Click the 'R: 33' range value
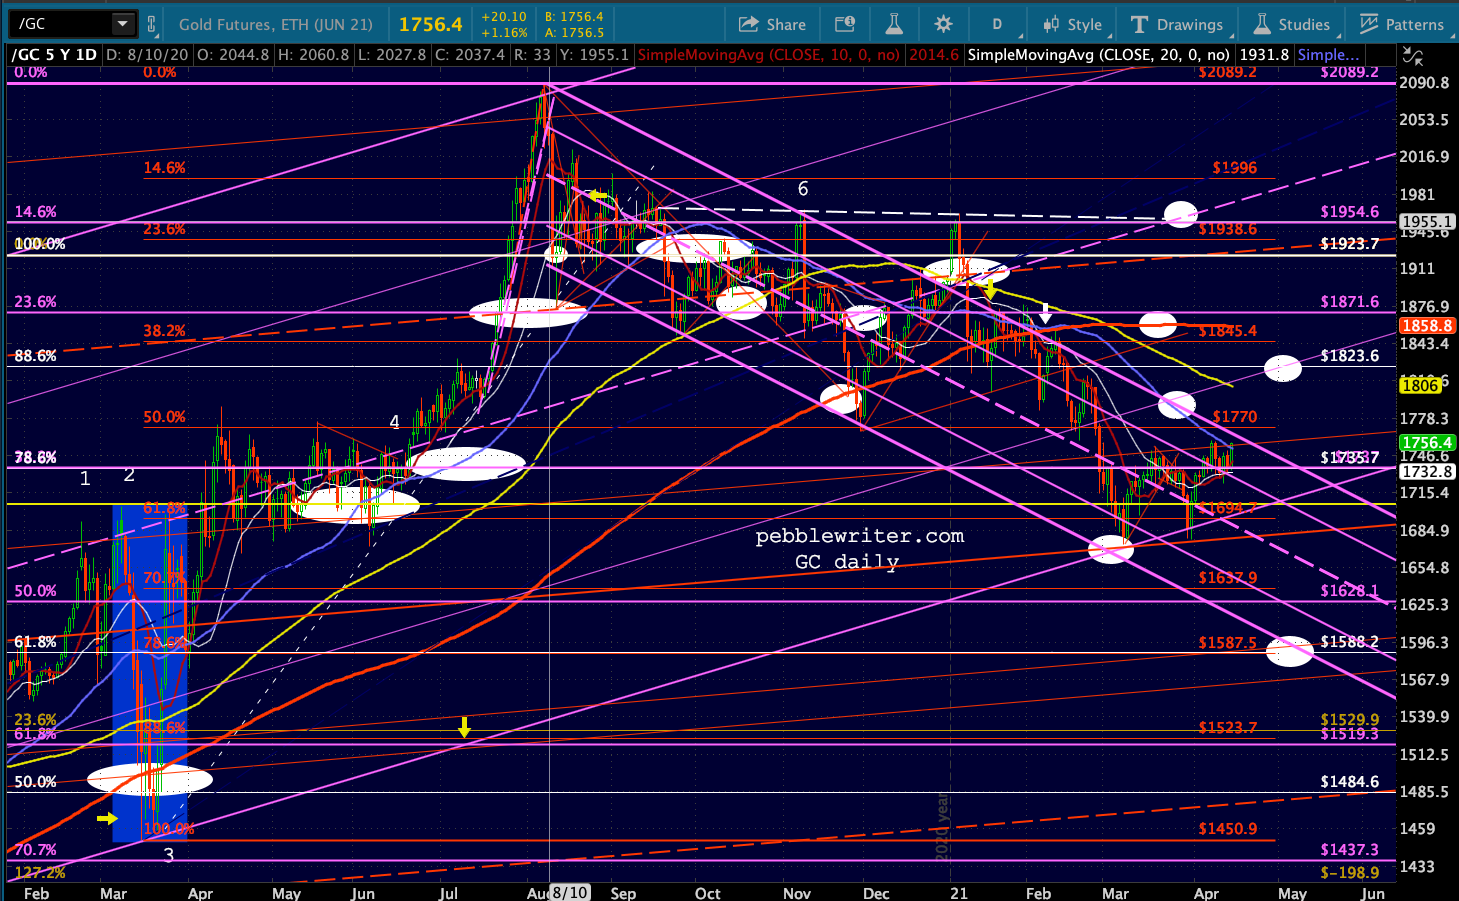This screenshot has width=1459, height=901. click(x=532, y=55)
